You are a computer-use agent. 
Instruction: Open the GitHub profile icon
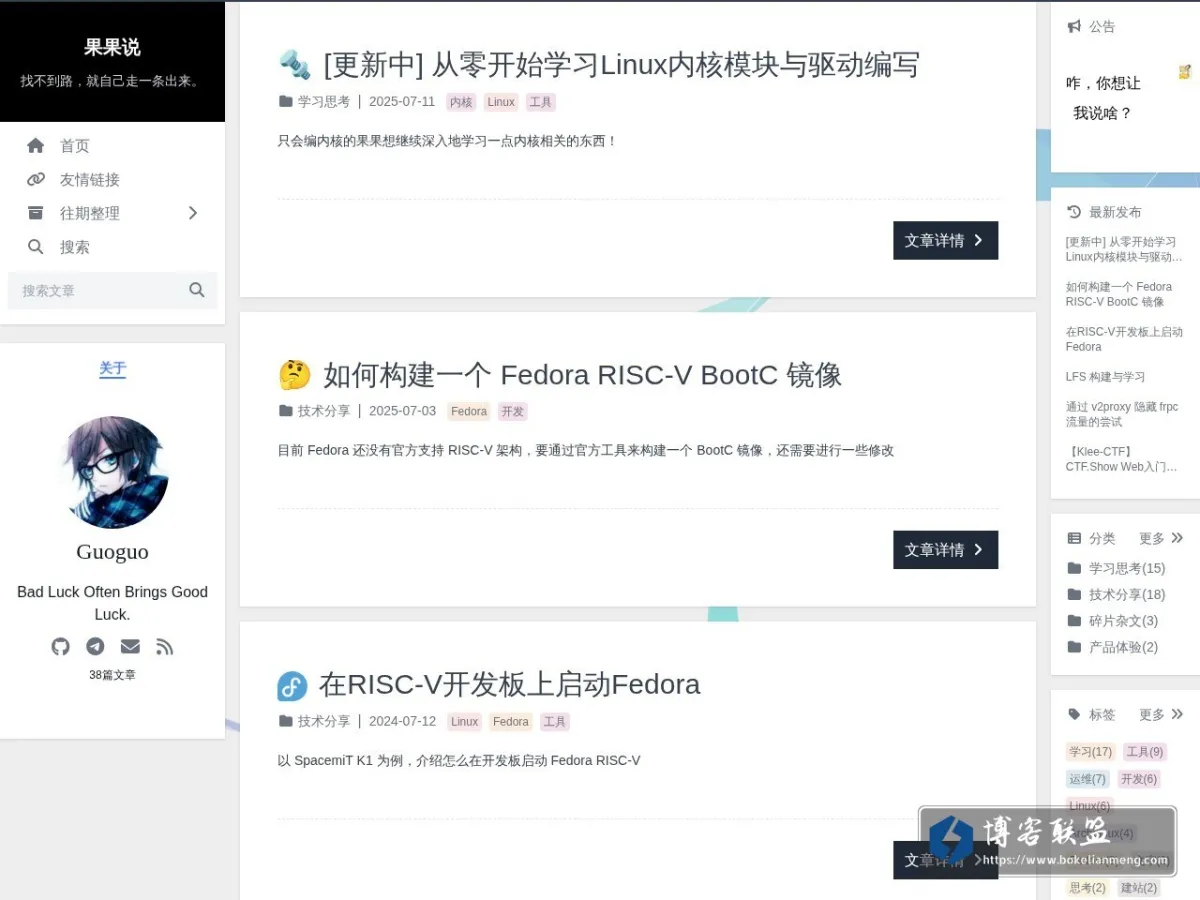coord(61,646)
